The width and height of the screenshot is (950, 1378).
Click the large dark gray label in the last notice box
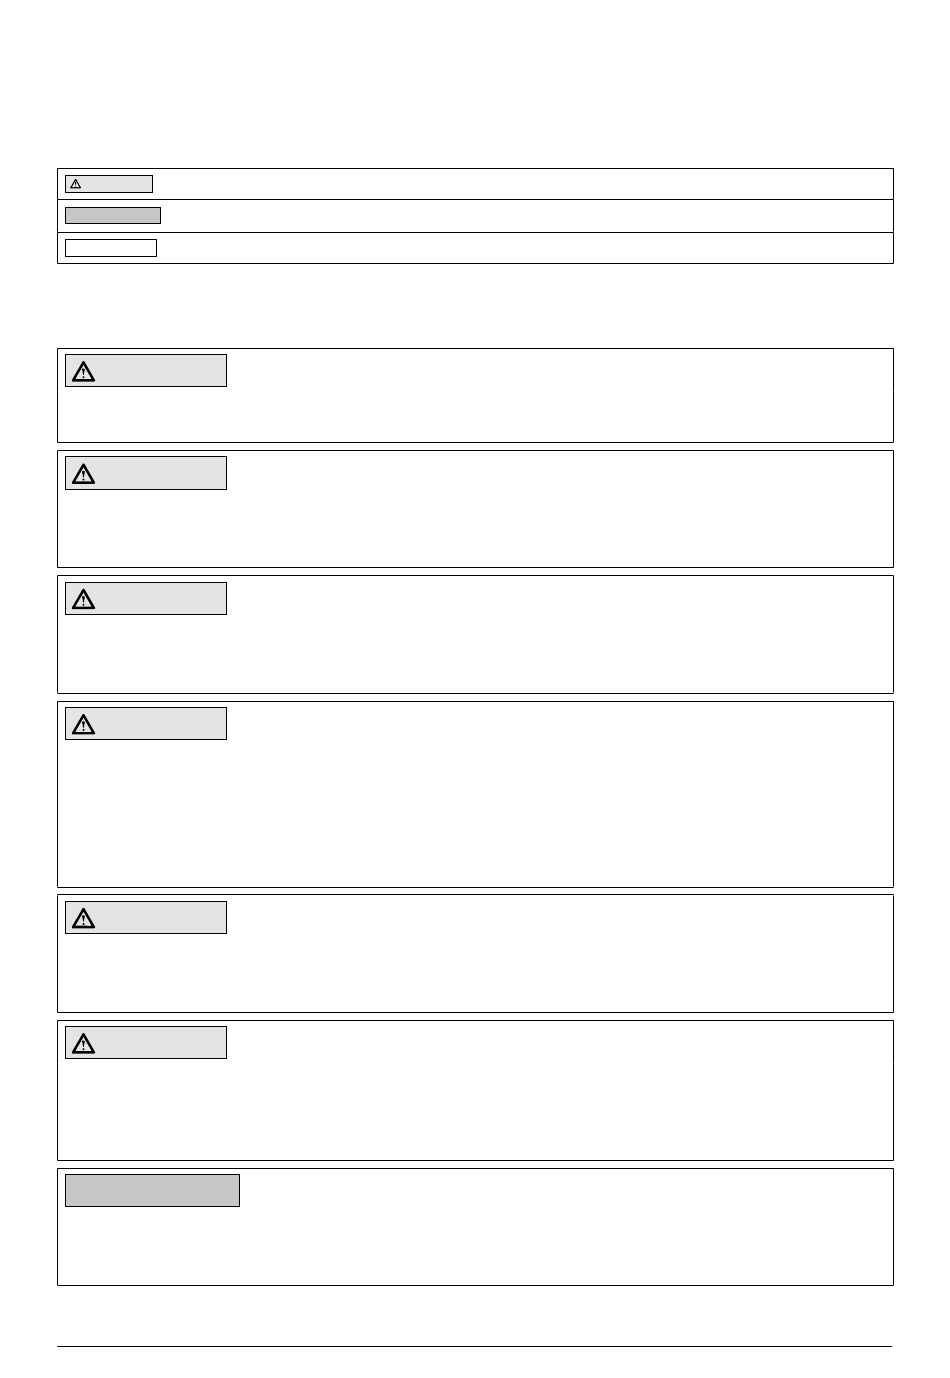152,1190
